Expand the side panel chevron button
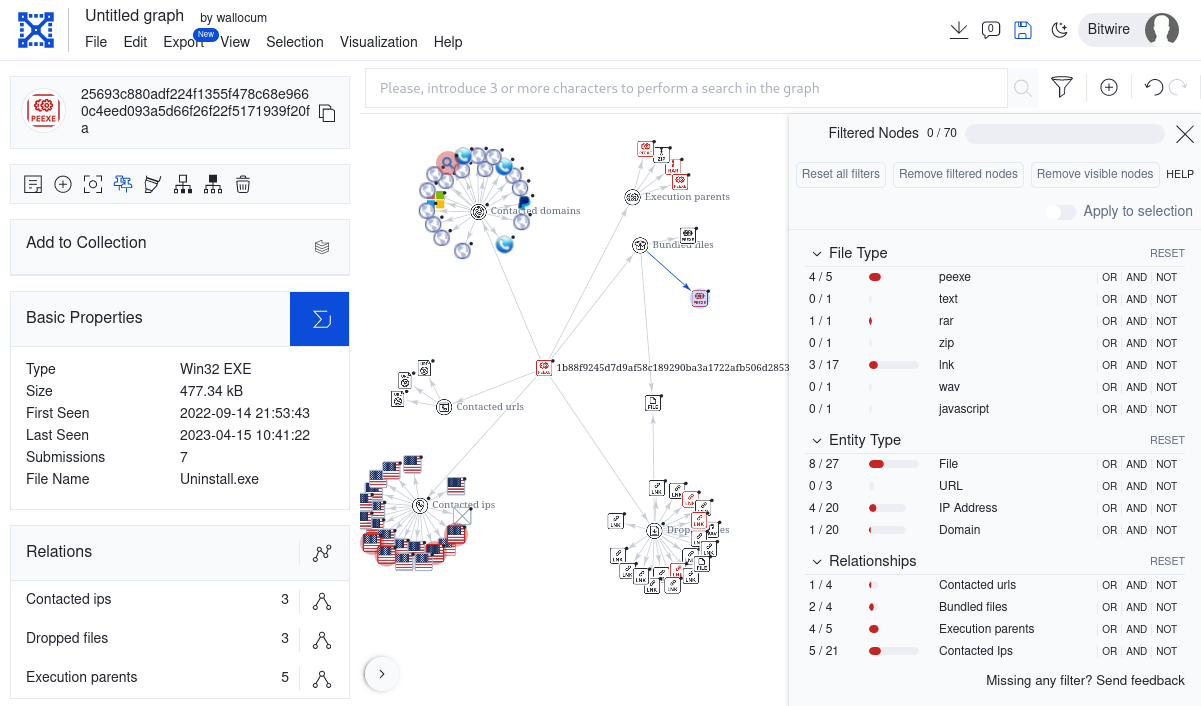The width and height of the screenshot is (1201, 706). (x=381, y=674)
